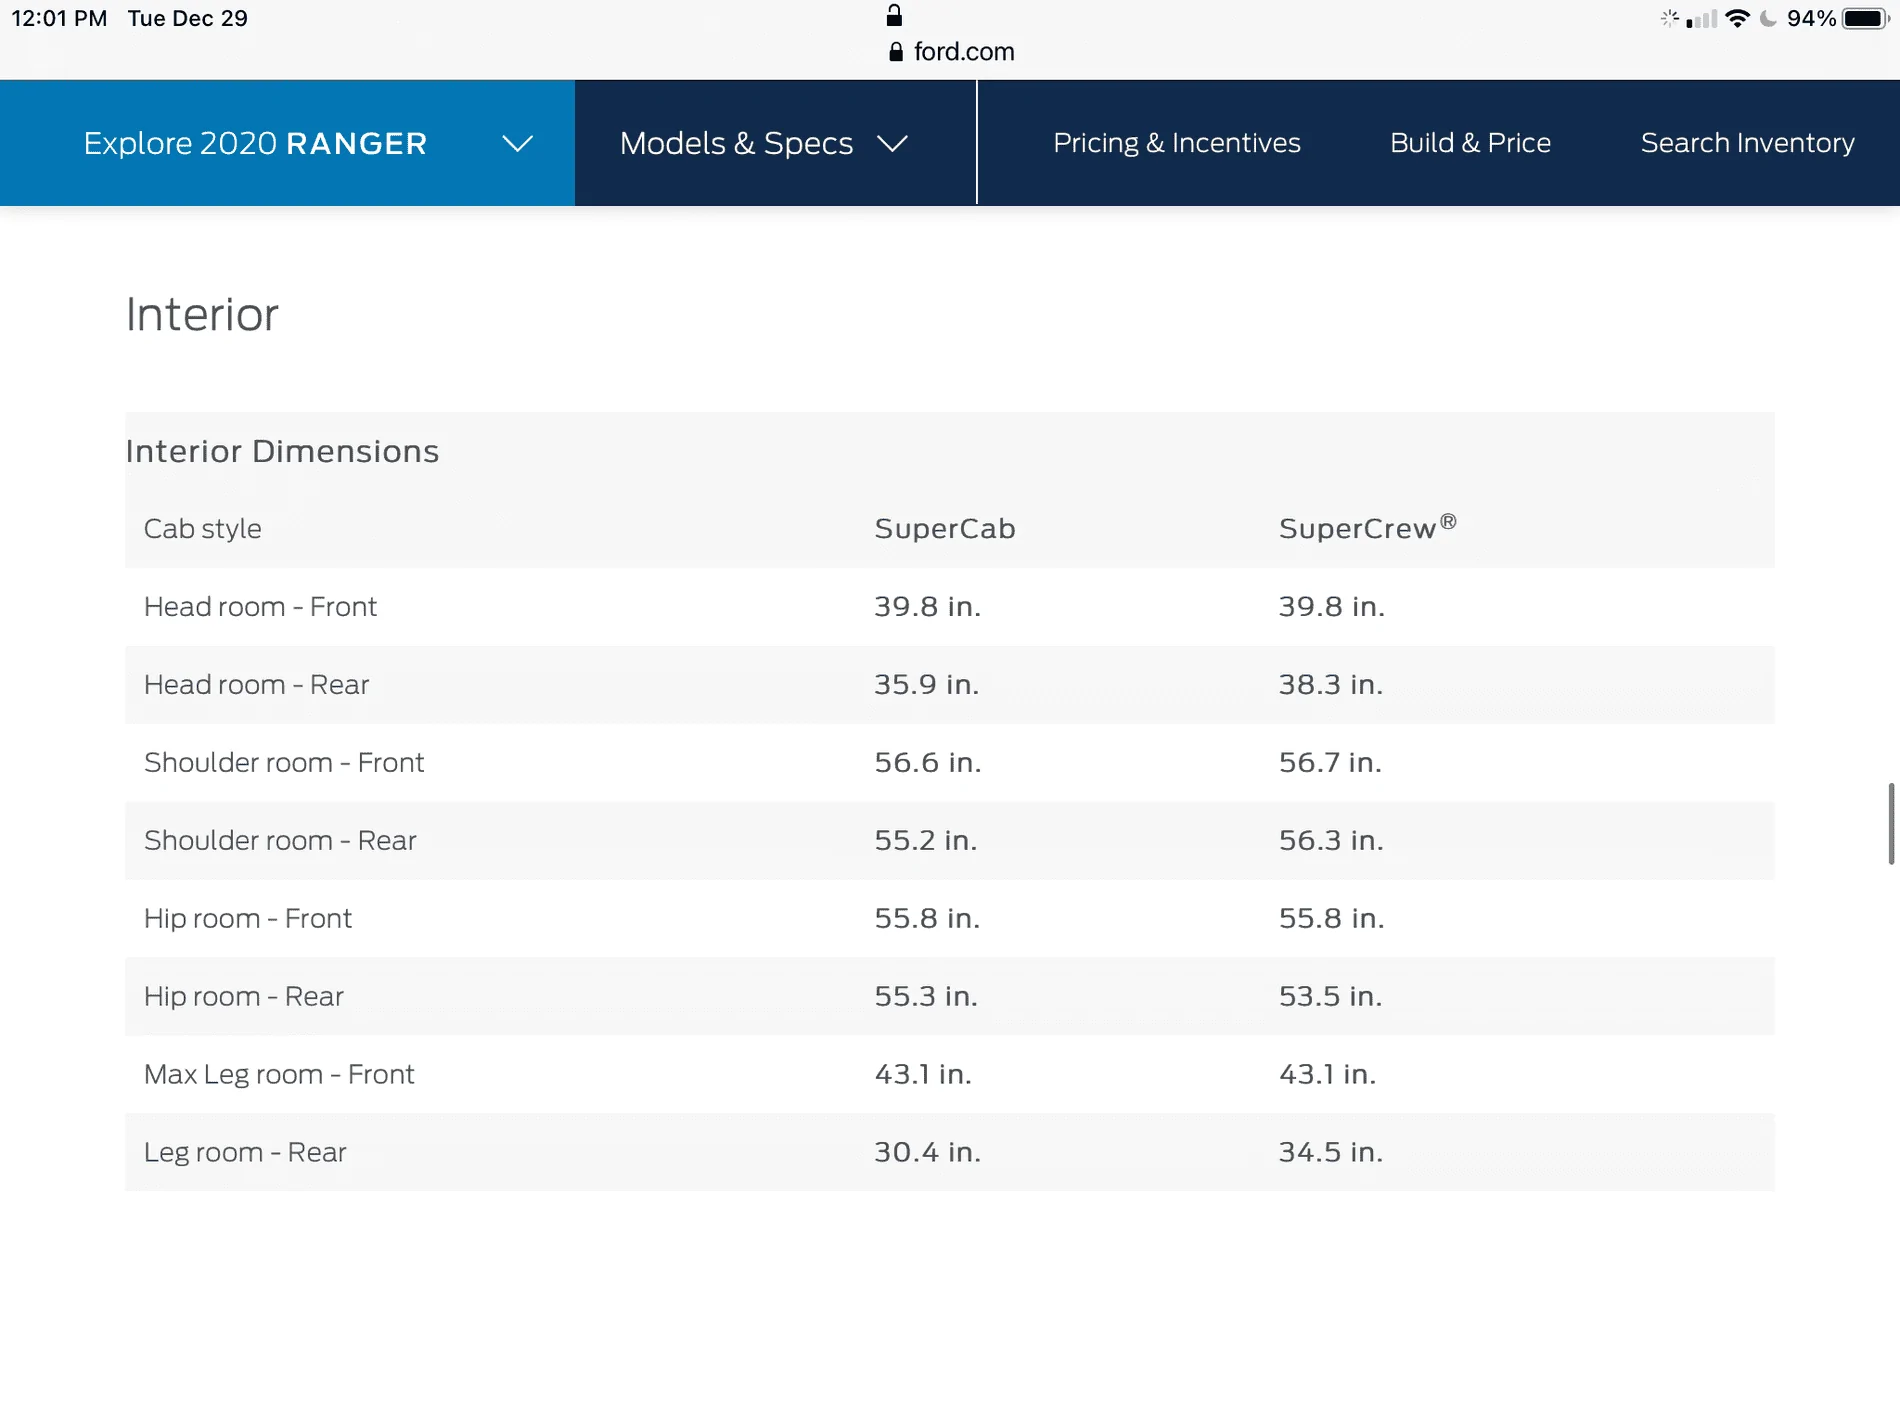Go to Pricing & Incentives
This screenshot has width=1900, height=1425.
click(x=1177, y=143)
